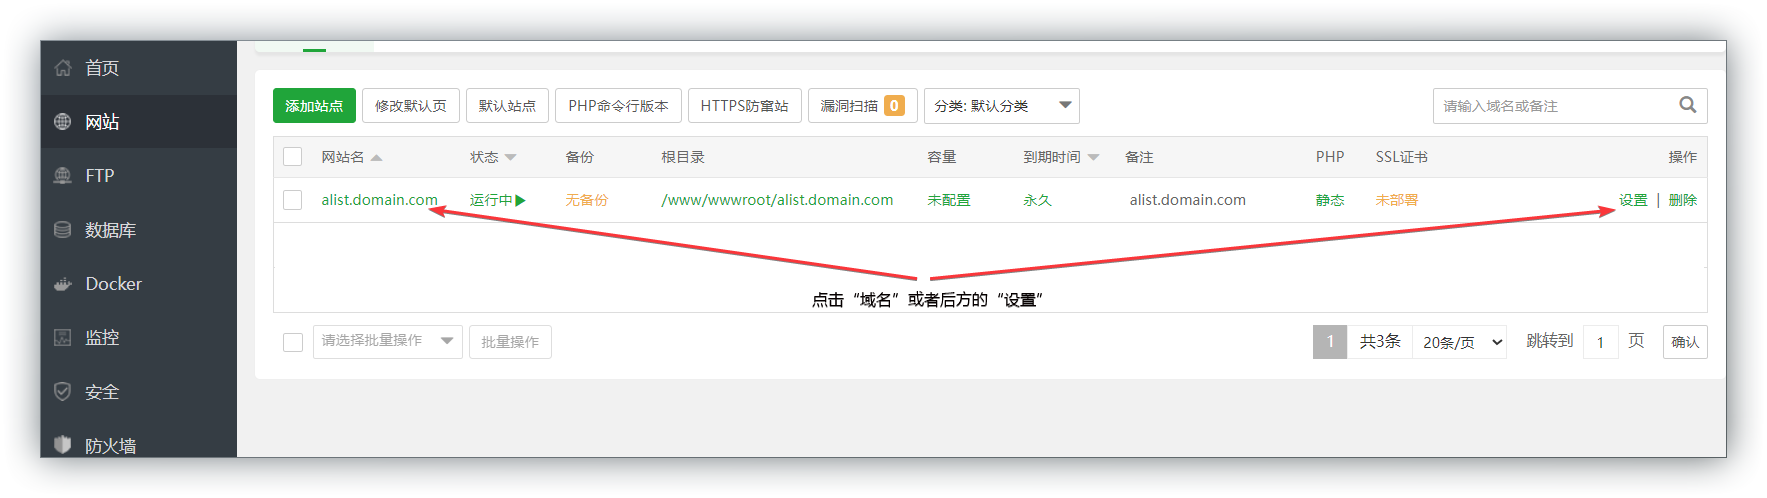Click the 漏洞扫描 button with badge
The width and height of the screenshot is (1767, 498).
coord(862,106)
